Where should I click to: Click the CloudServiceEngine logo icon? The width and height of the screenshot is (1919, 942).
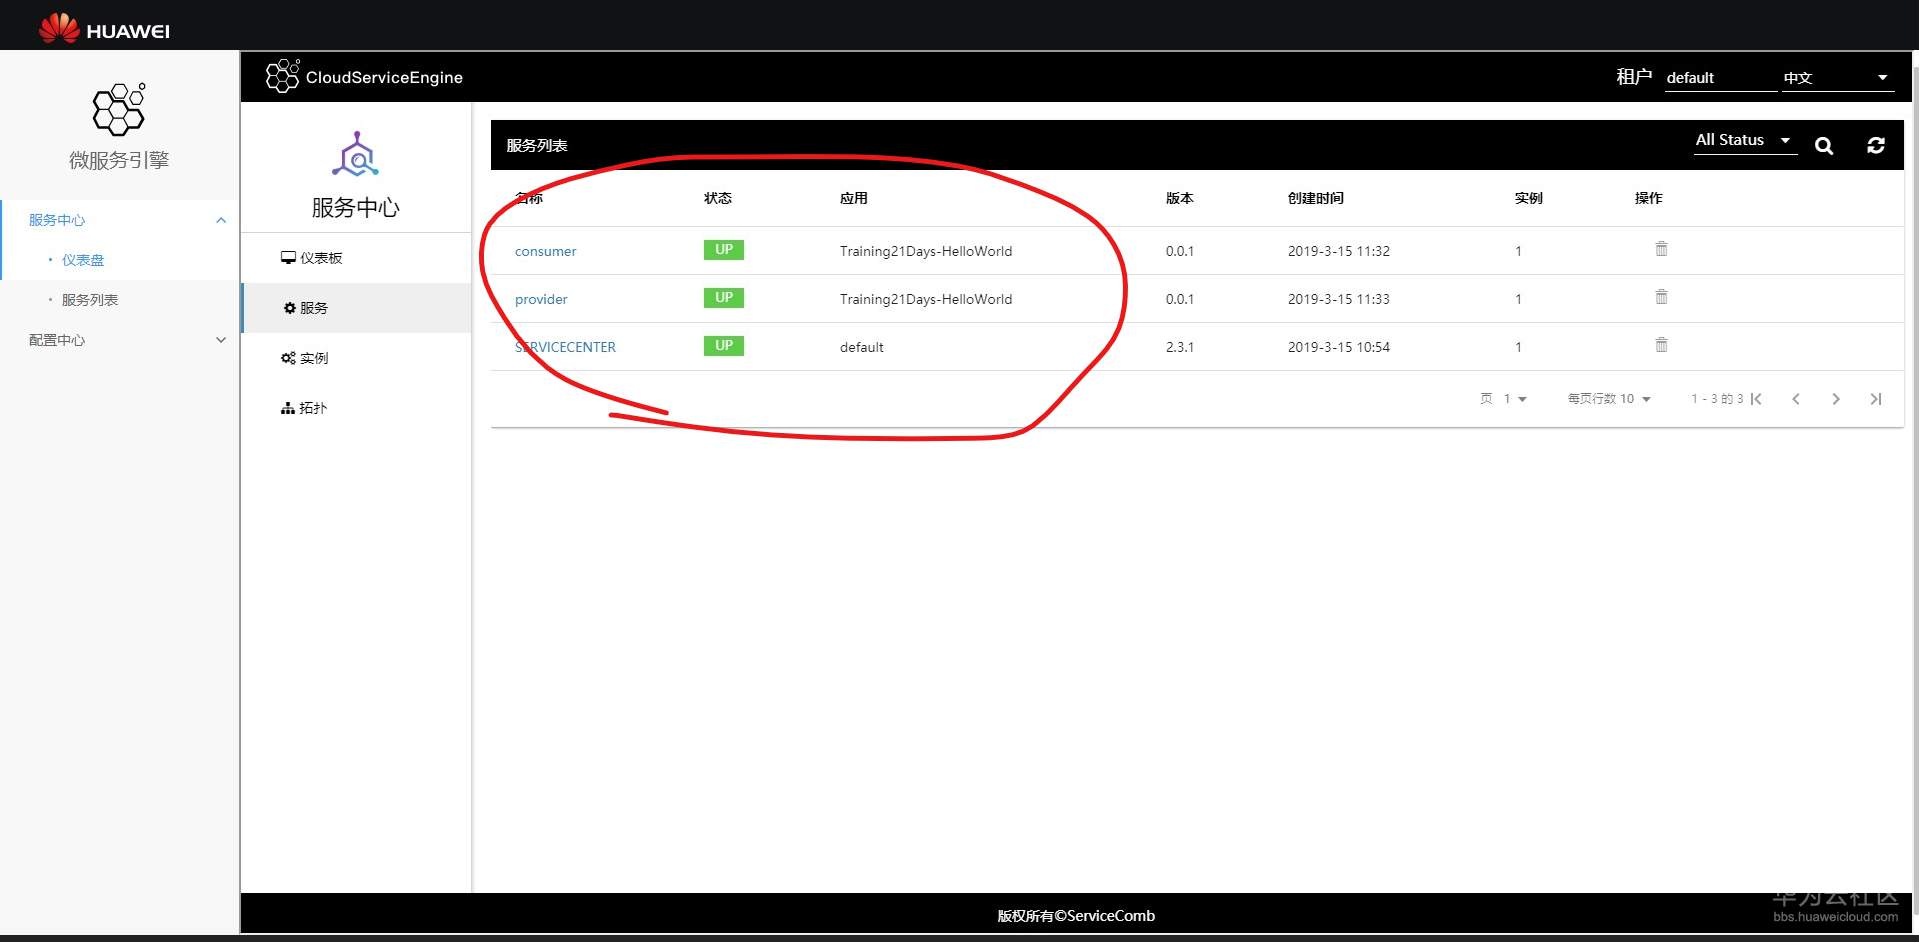(282, 76)
